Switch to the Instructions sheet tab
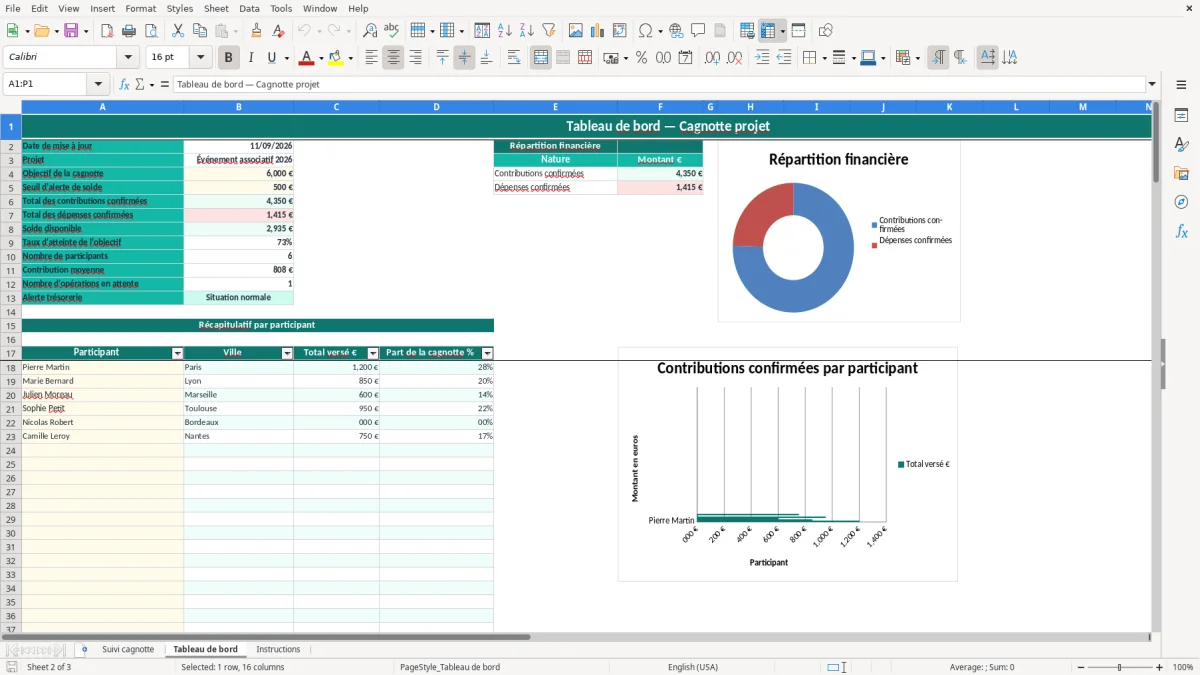This screenshot has height=675, width=1200. coord(278,649)
